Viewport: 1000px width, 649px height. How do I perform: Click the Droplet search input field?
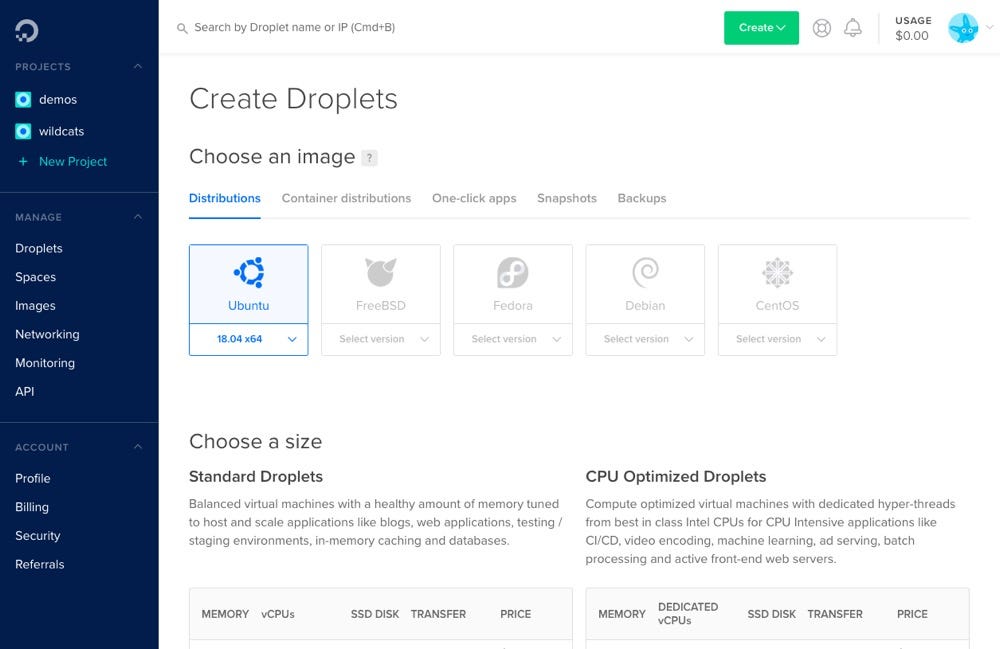300,28
